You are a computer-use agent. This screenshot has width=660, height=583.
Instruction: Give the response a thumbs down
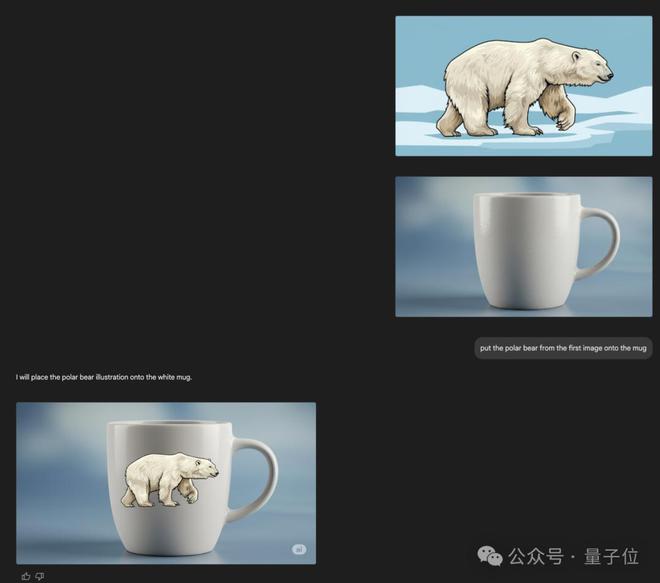pyautogui.click(x=40, y=576)
